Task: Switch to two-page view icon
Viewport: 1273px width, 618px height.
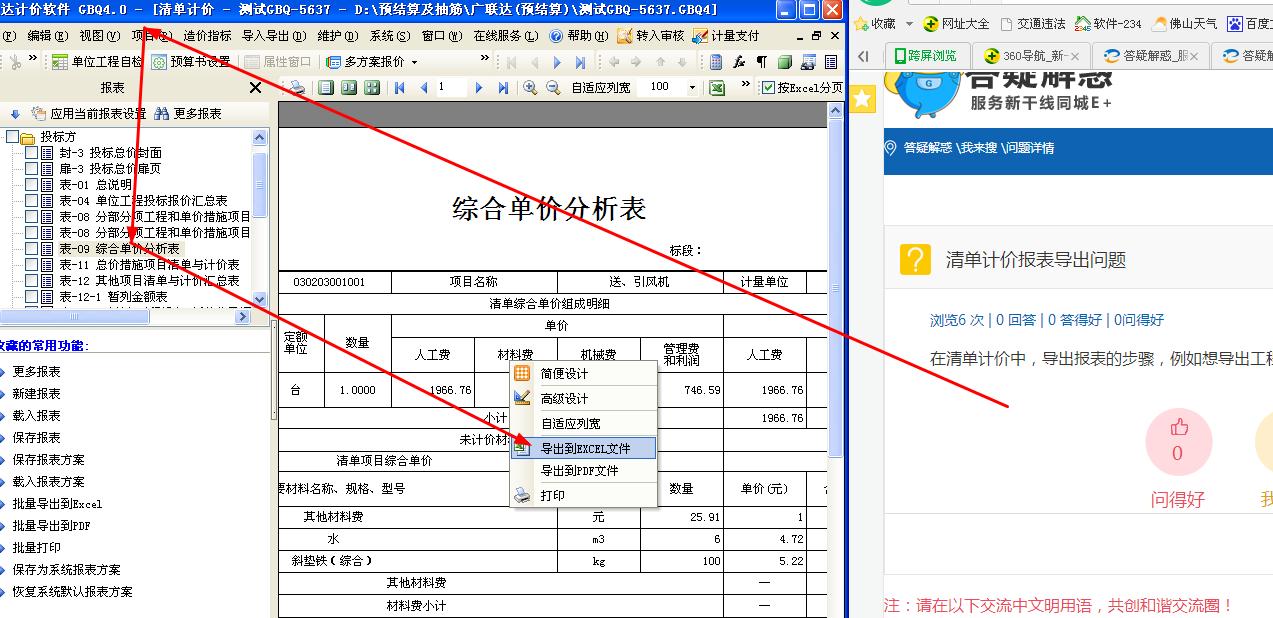Action: click(349, 88)
